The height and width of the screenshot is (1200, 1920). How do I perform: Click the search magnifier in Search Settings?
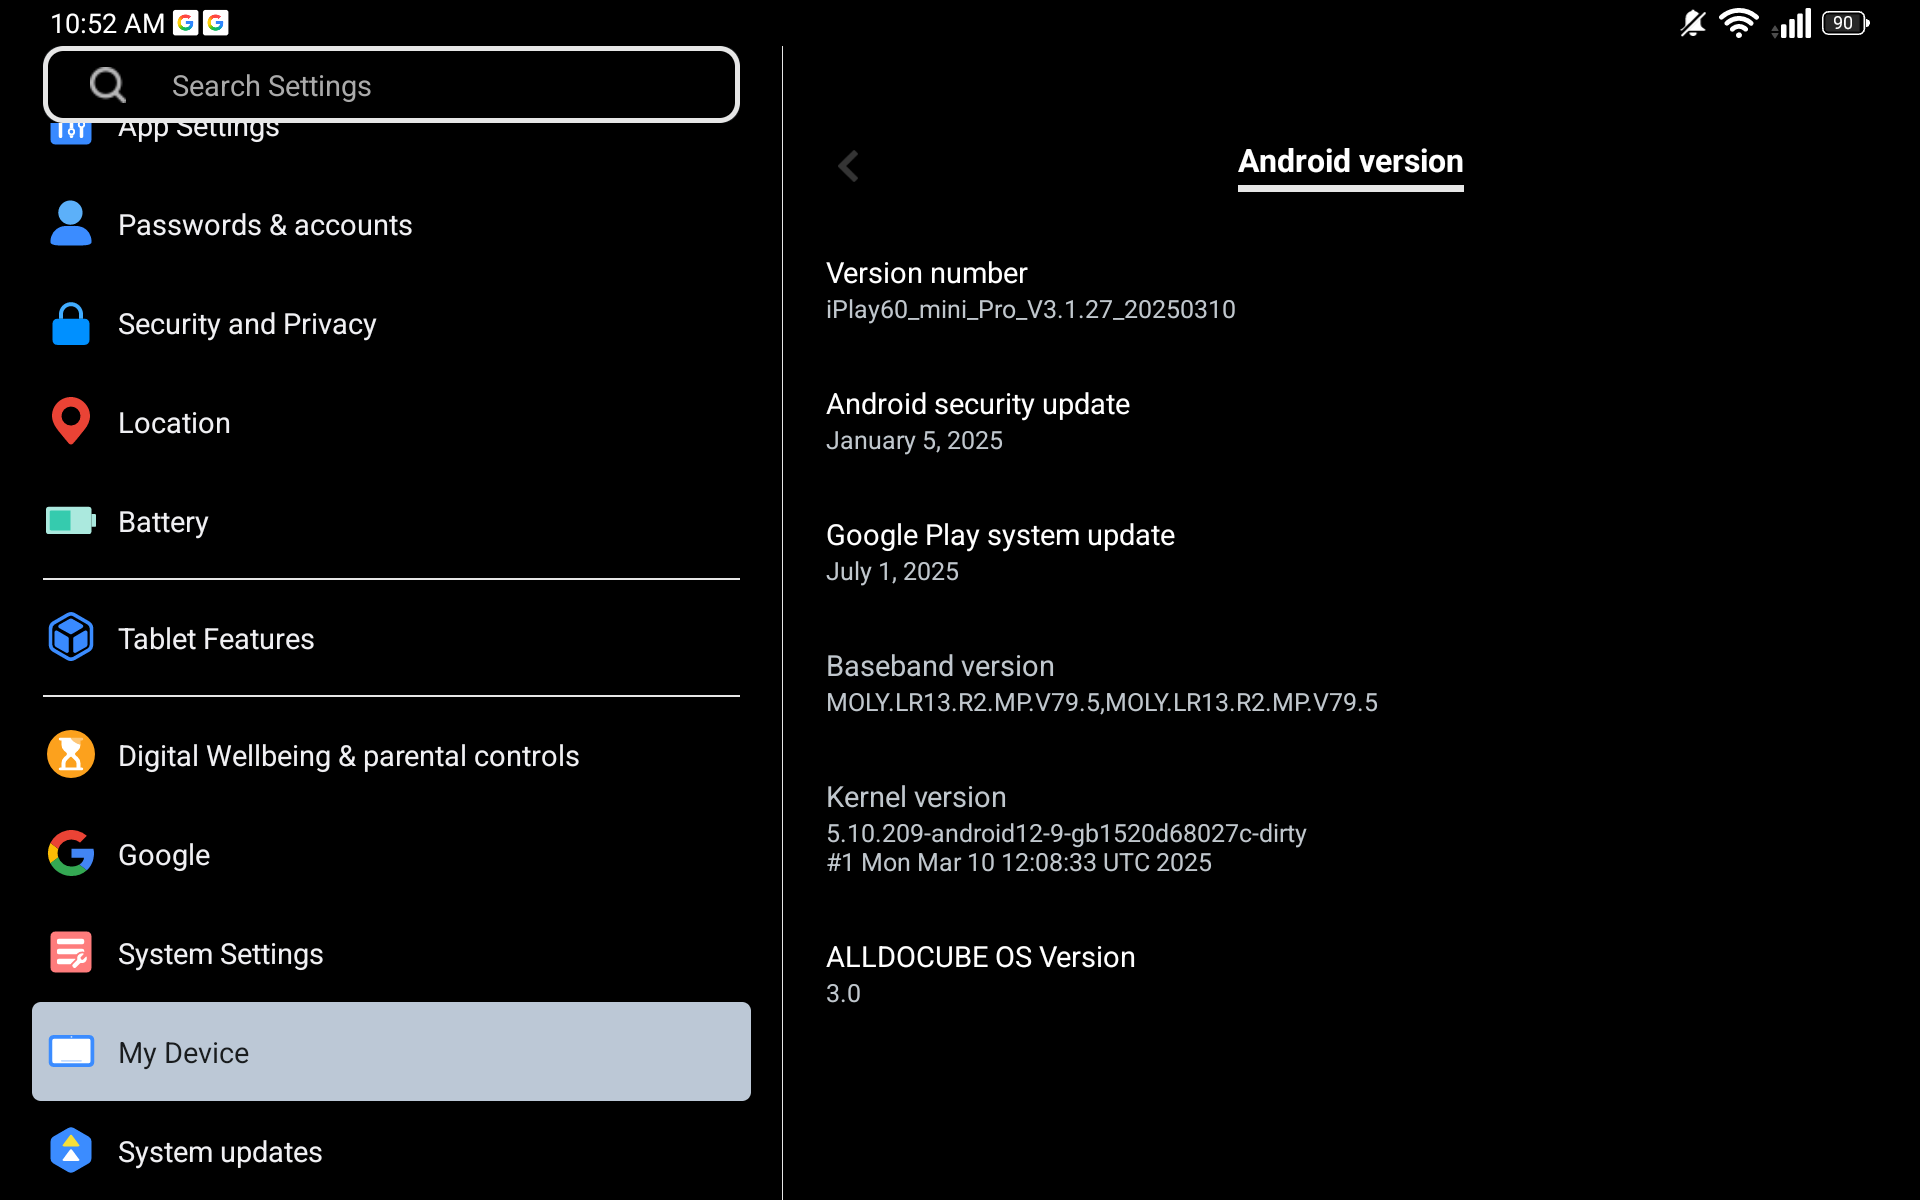(108, 85)
